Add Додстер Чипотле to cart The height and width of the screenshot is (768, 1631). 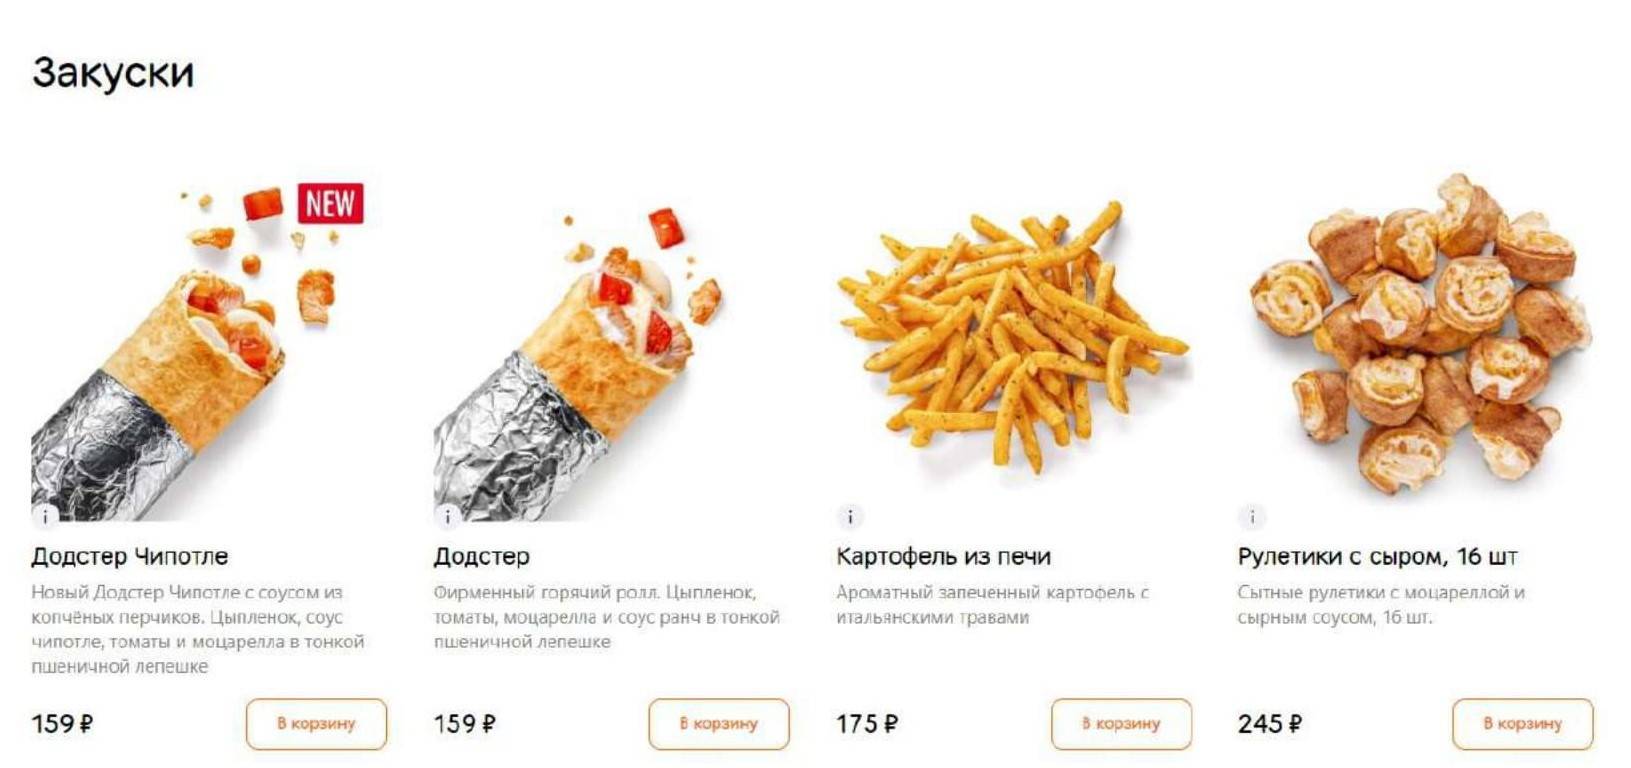click(316, 723)
